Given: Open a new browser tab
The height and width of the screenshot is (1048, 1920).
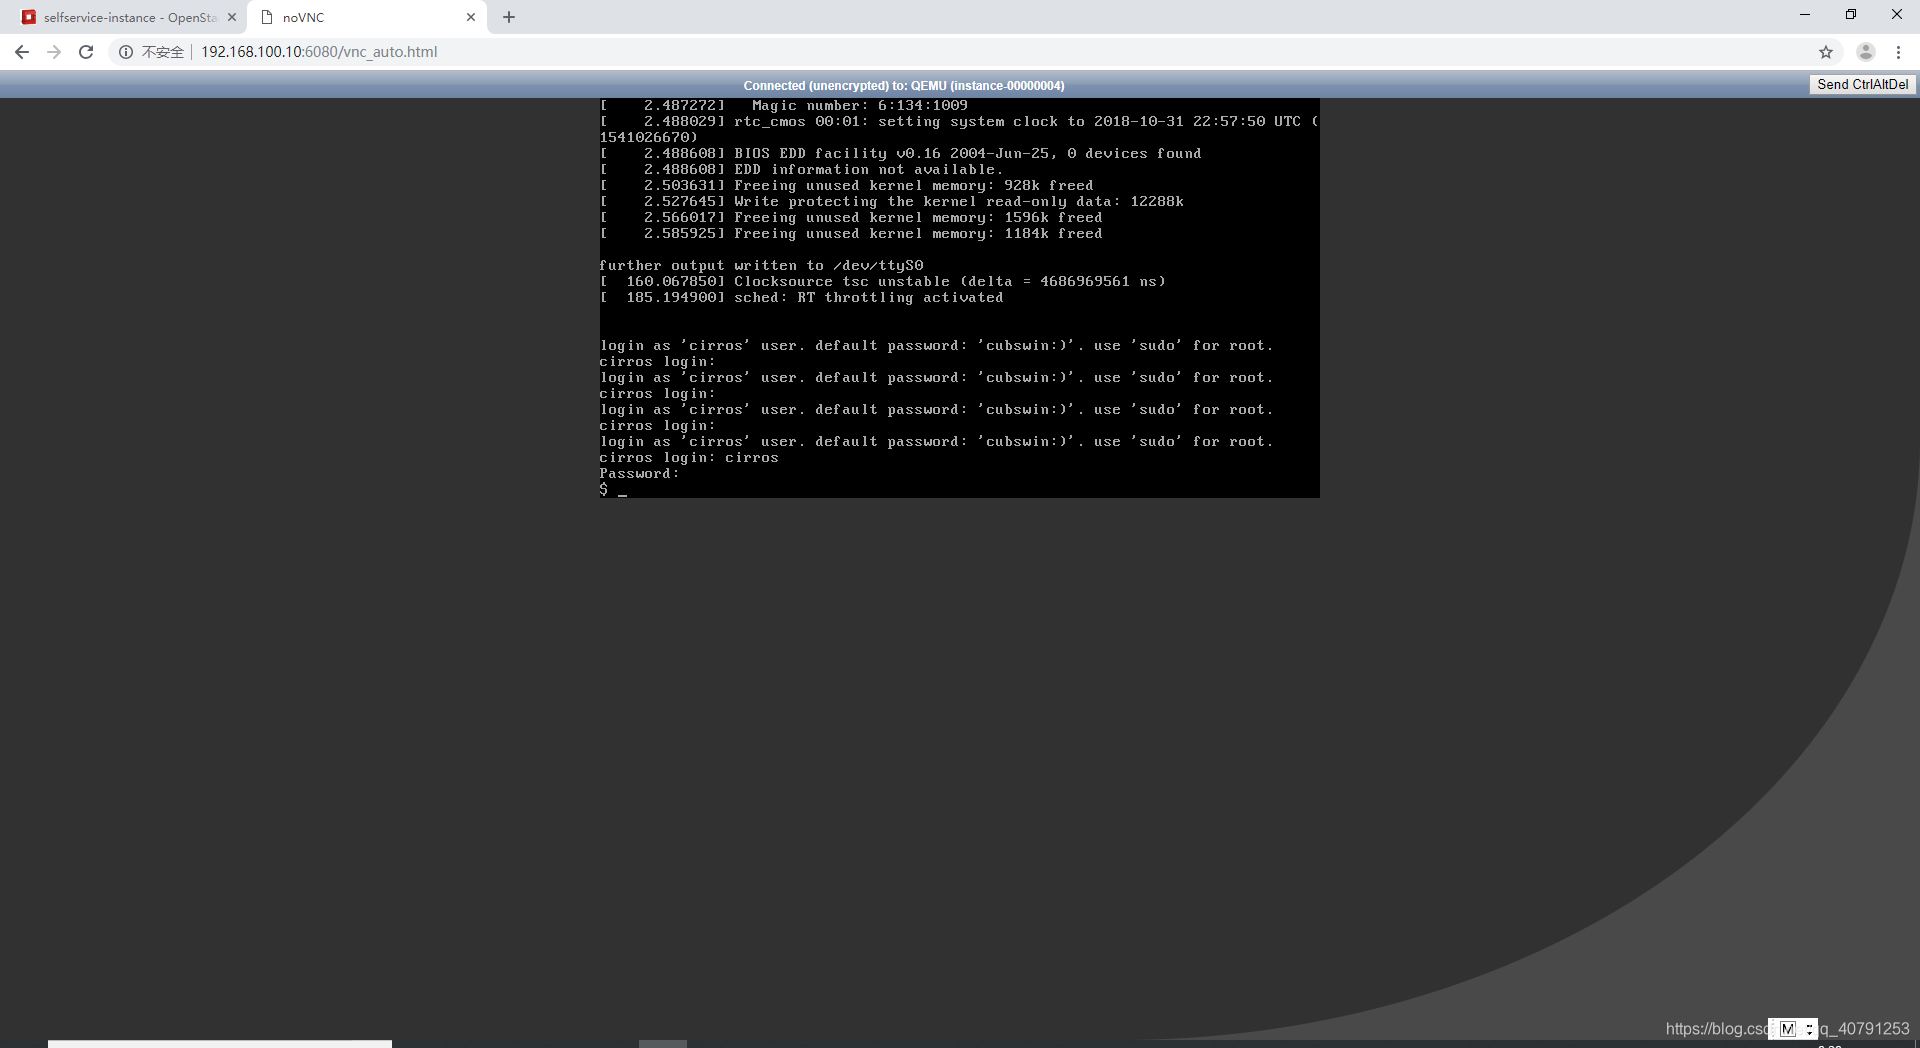Looking at the screenshot, I should pyautogui.click(x=509, y=17).
